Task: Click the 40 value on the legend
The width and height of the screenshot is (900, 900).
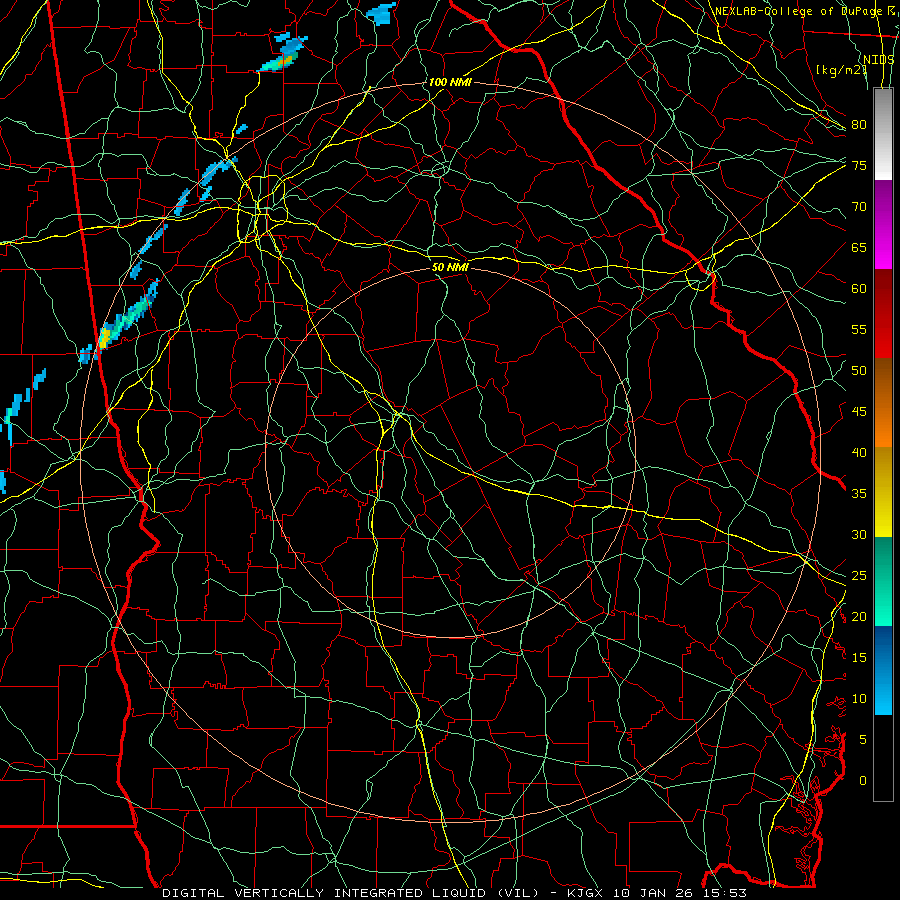Action: [859, 452]
